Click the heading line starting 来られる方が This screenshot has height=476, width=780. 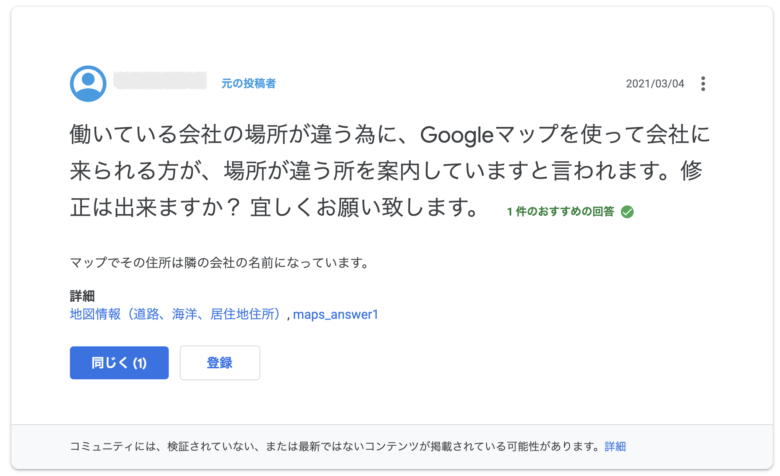pos(386,171)
